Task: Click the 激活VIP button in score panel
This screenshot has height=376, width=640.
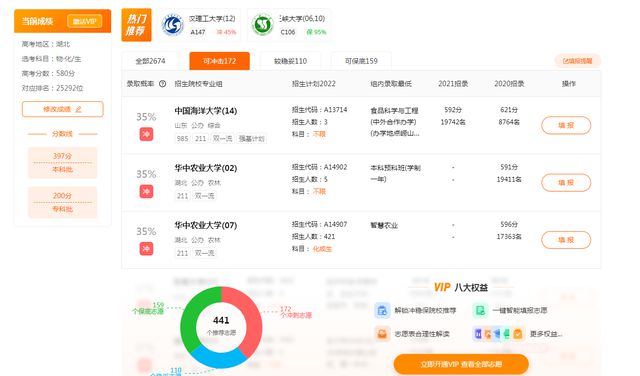Action: coord(84,21)
